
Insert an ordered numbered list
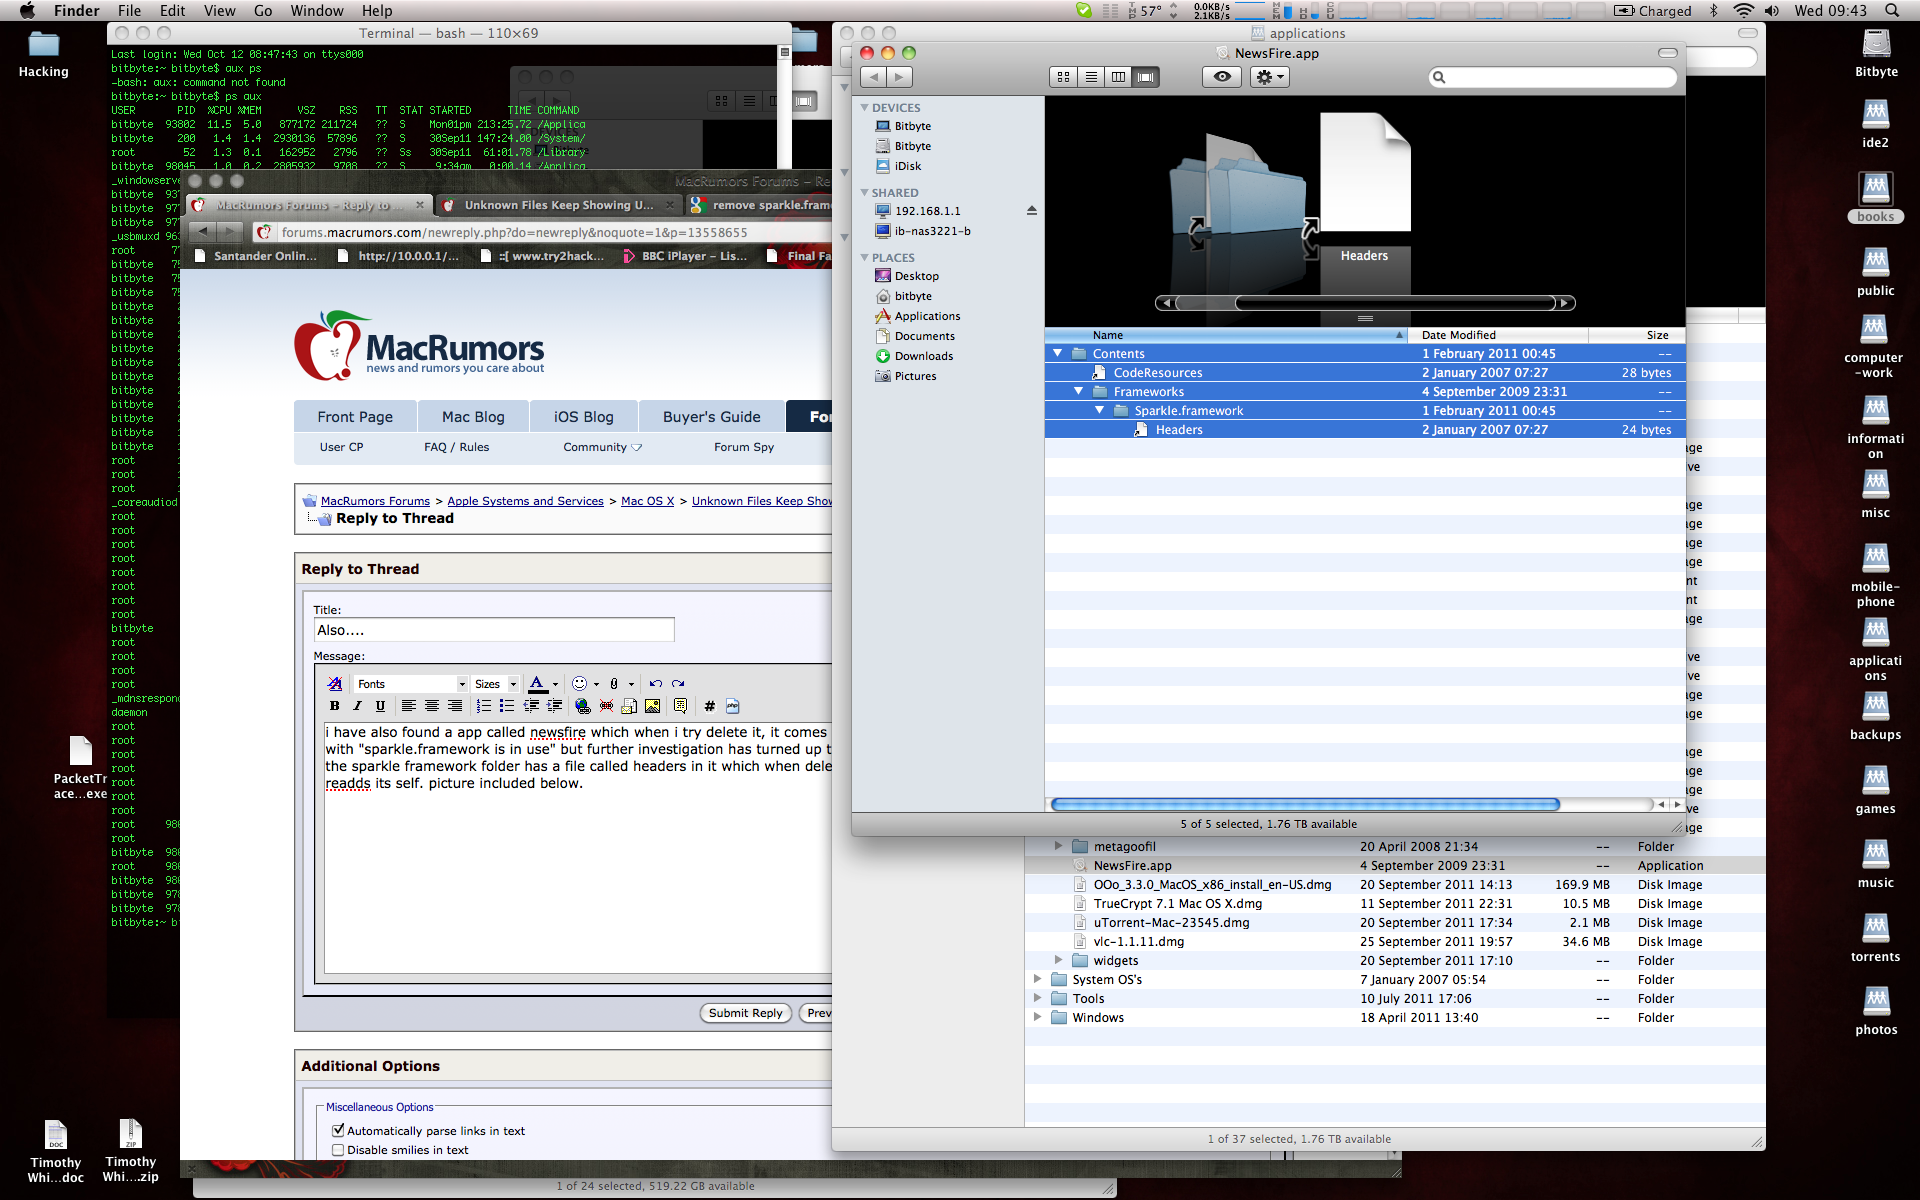[484, 706]
